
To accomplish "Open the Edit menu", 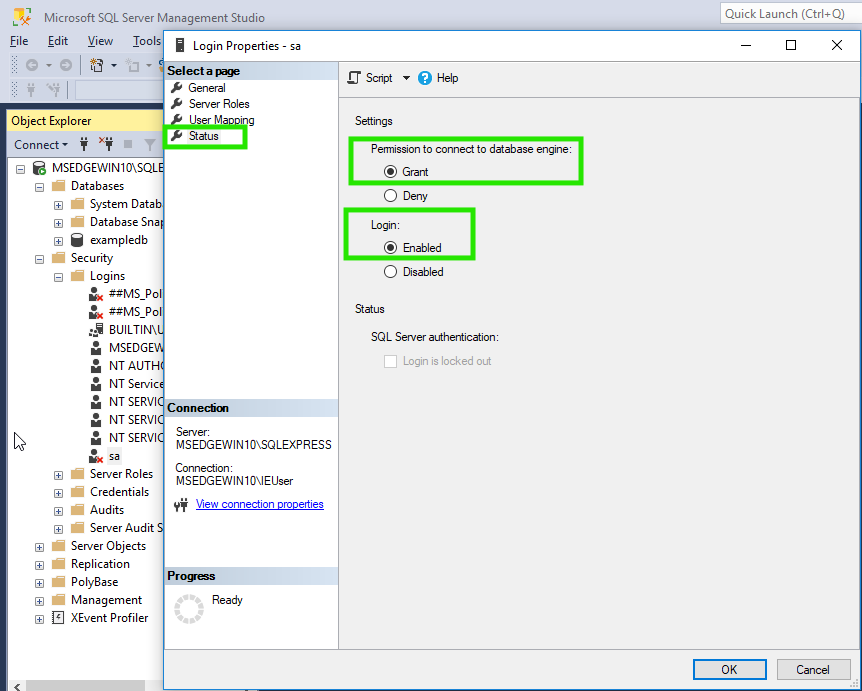I will click(57, 41).
